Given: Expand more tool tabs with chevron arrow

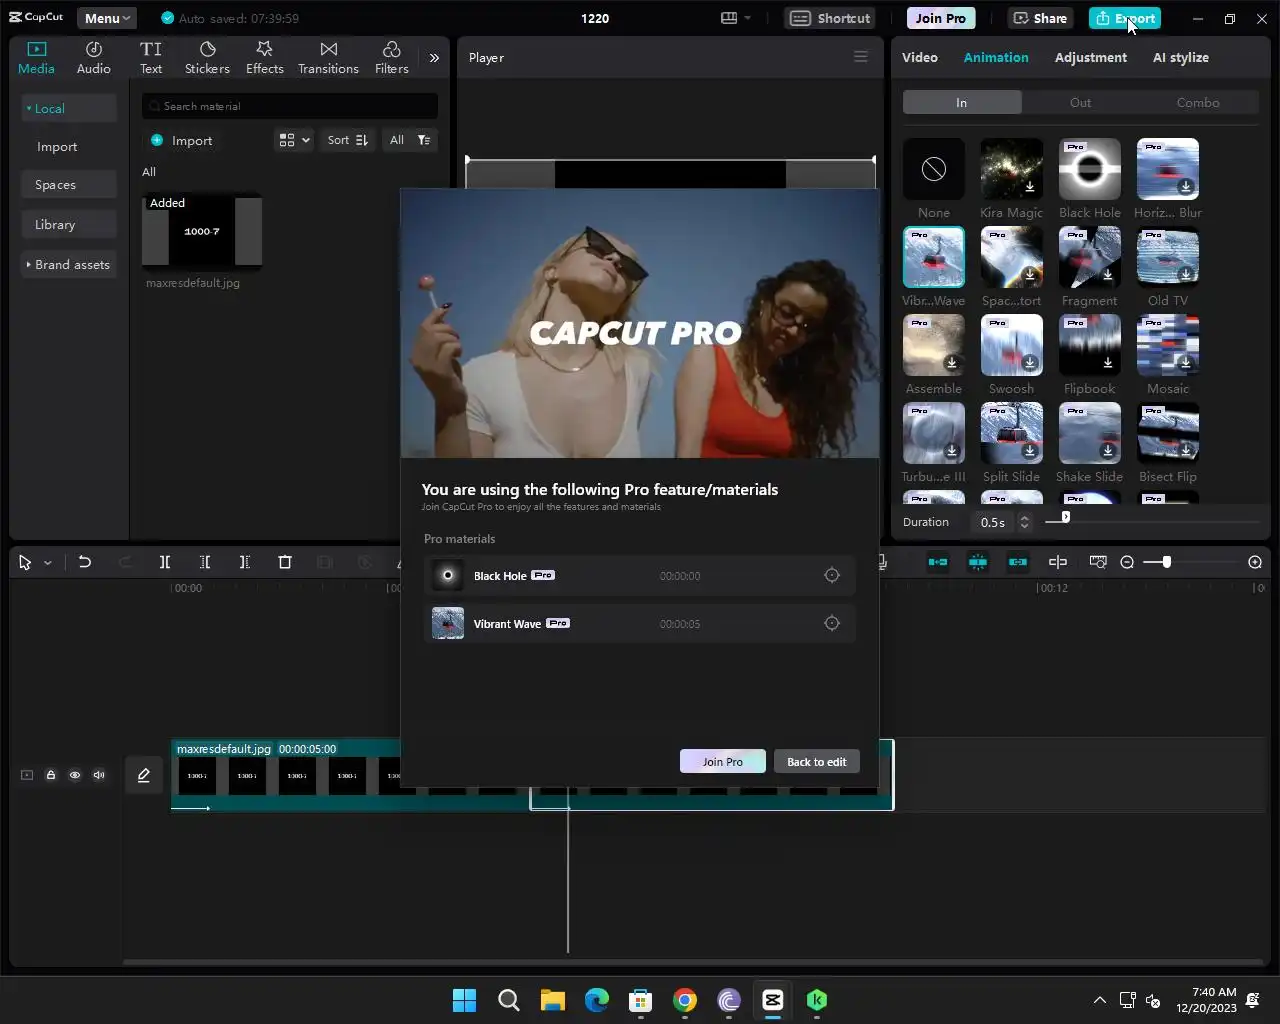Looking at the screenshot, I should (x=434, y=58).
